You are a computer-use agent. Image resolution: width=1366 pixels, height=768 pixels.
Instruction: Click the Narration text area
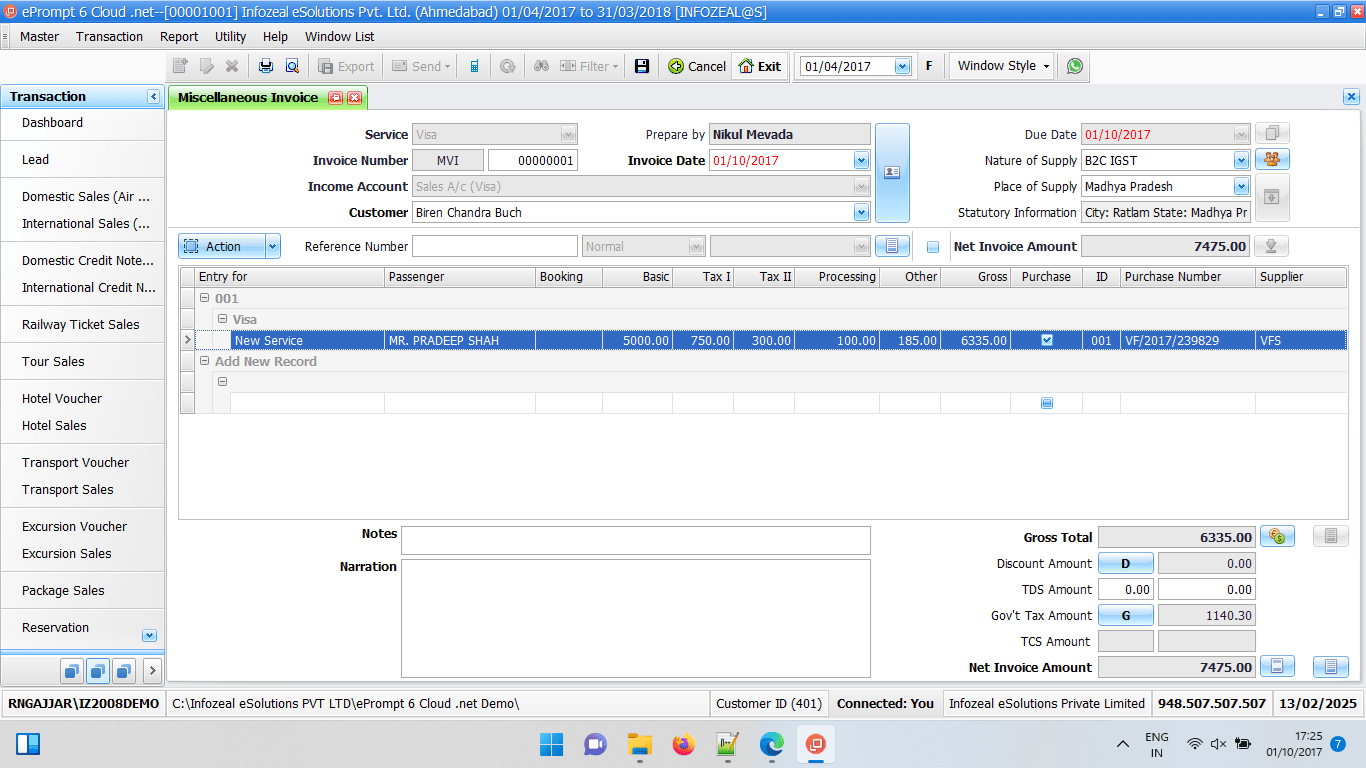click(636, 618)
